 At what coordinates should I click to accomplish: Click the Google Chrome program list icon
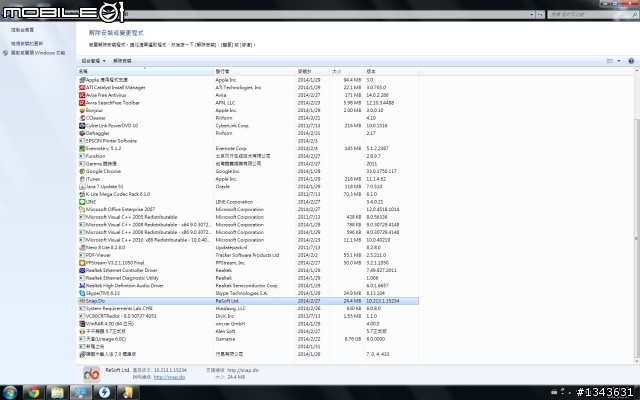(x=82, y=171)
